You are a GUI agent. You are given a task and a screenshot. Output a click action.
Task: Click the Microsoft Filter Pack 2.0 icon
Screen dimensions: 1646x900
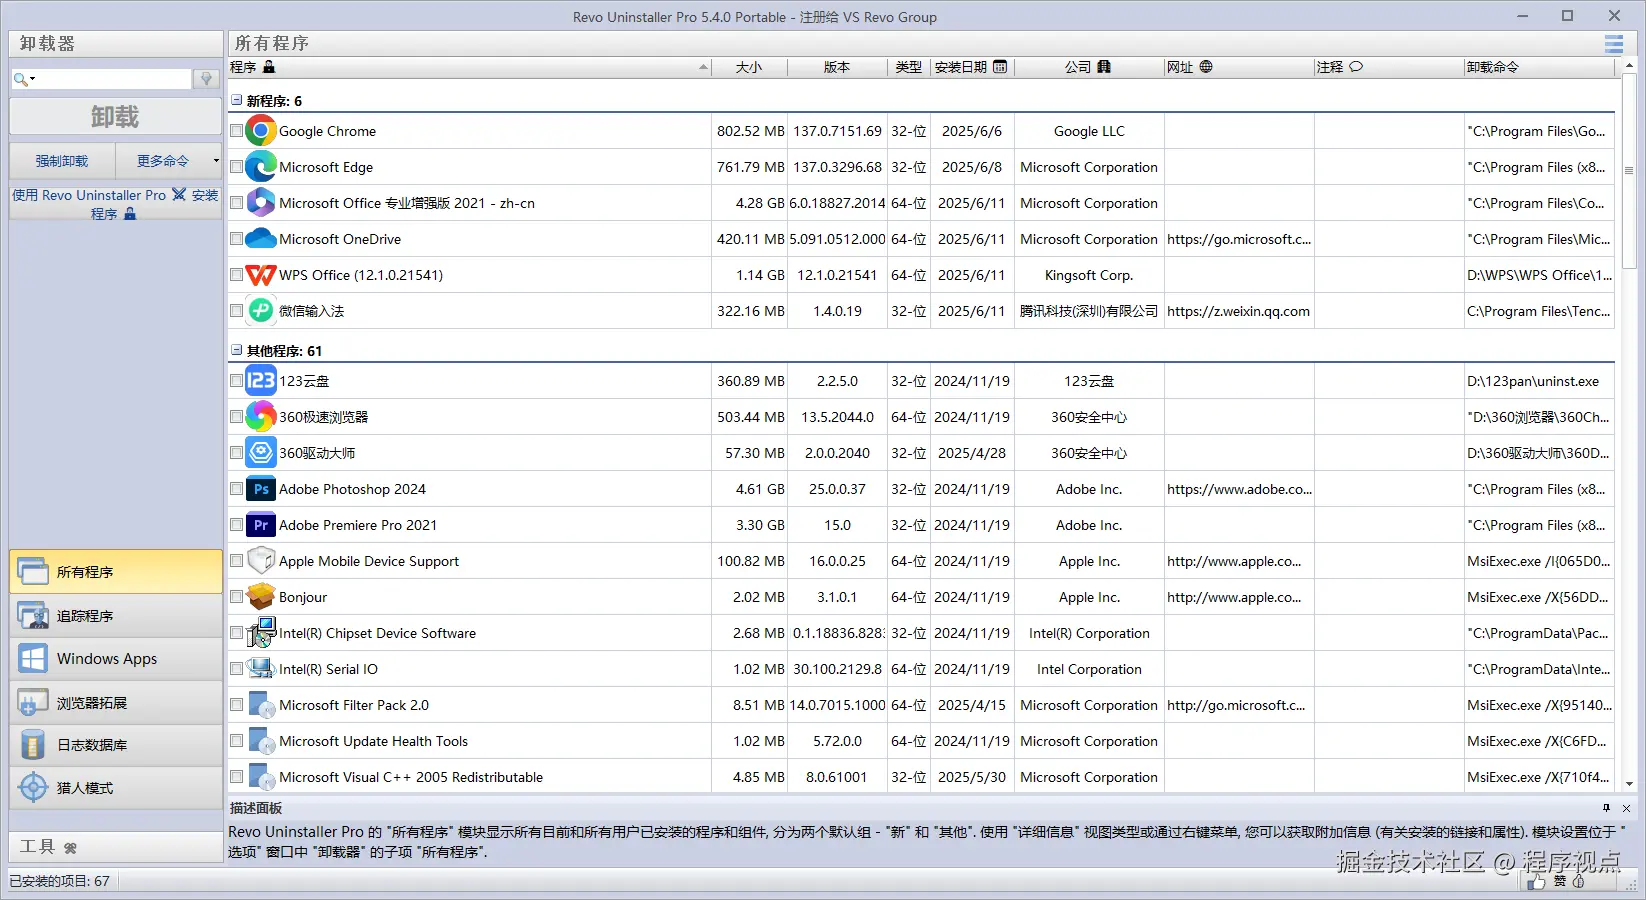click(x=261, y=705)
